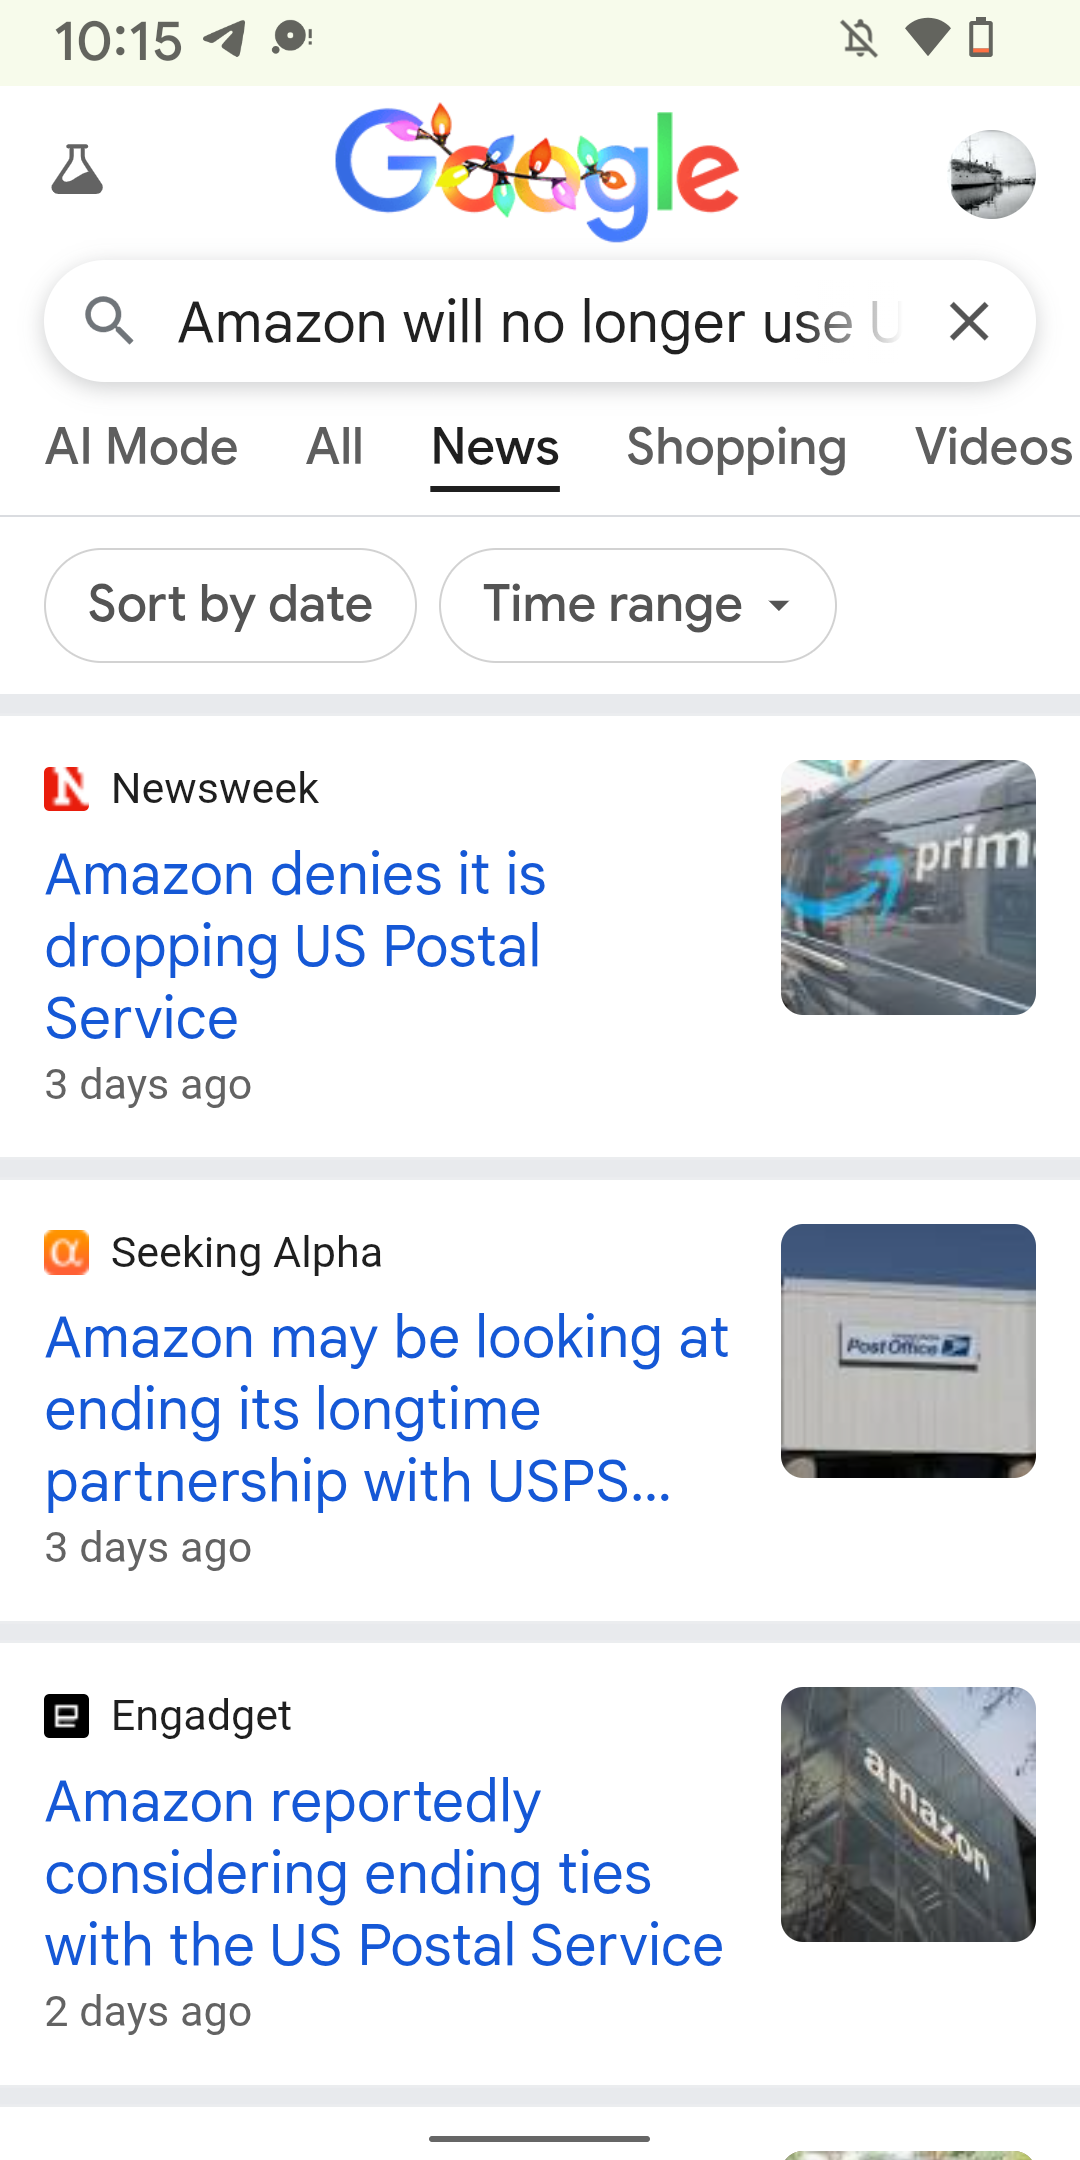Tap the magnifying glass search icon
Viewport: 1080px width, 2160px height.
click(x=109, y=322)
